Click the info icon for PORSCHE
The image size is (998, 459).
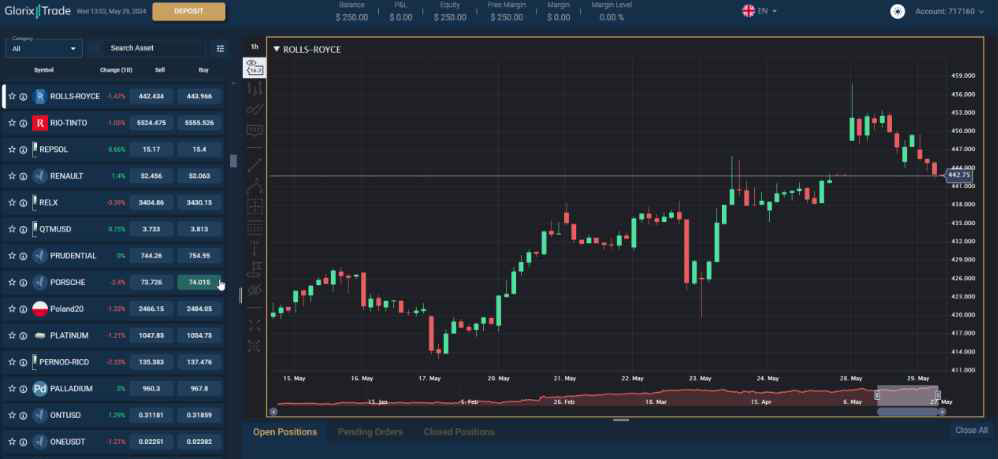pos(23,282)
